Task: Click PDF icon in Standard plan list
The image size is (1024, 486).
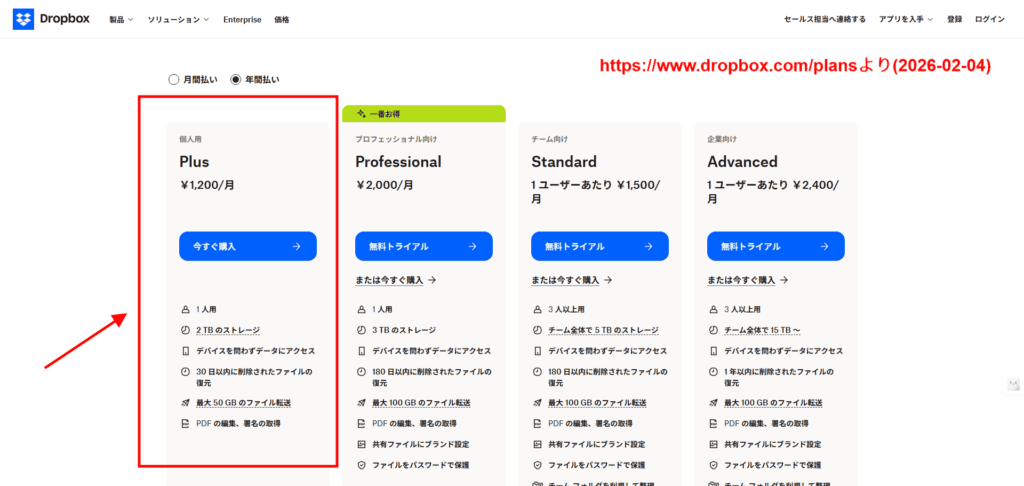Action: (x=537, y=423)
